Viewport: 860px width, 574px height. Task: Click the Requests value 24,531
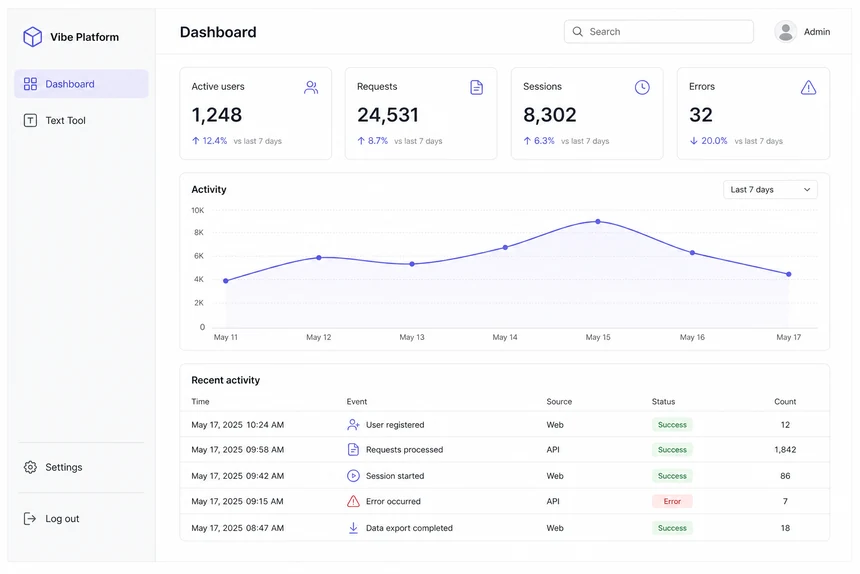(x=388, y=115)
